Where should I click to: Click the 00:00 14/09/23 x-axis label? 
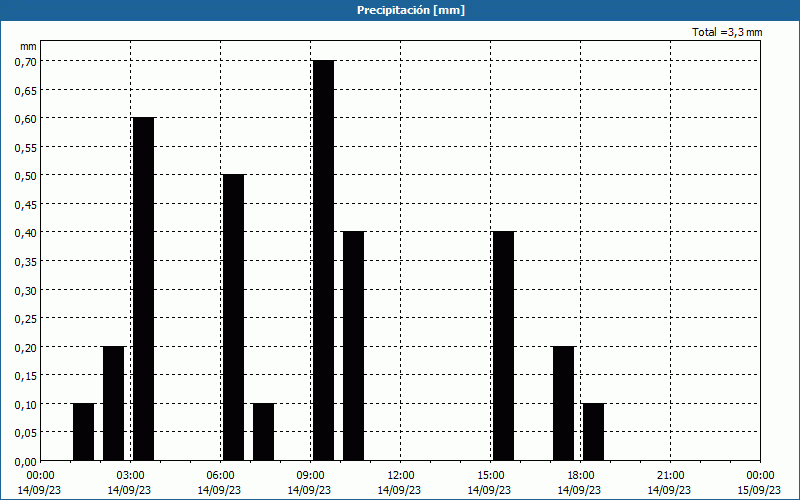pos(40,483)
